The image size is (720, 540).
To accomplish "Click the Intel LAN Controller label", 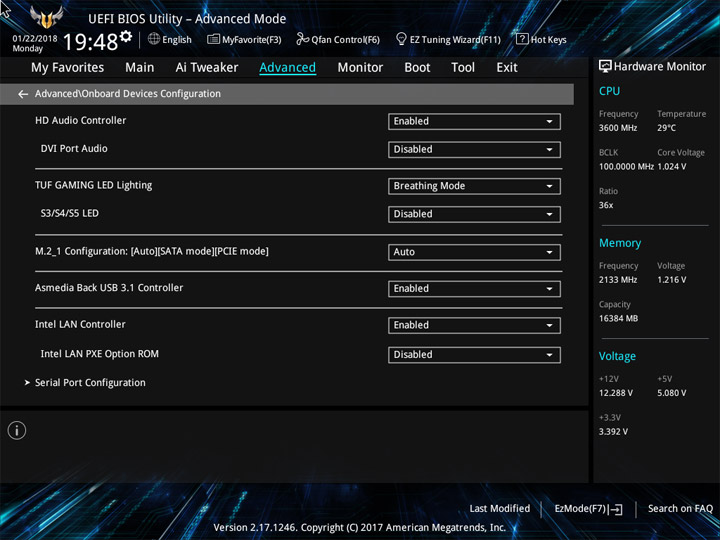I will pyautogui.click(x=80, y=324).
